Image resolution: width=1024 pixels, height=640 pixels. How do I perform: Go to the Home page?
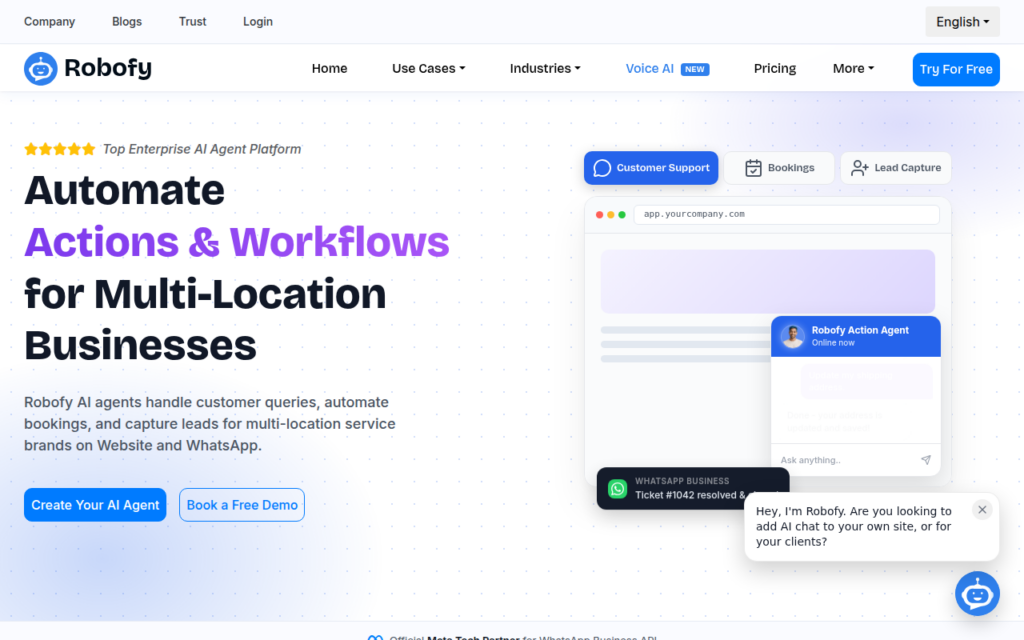pos(329,69)
